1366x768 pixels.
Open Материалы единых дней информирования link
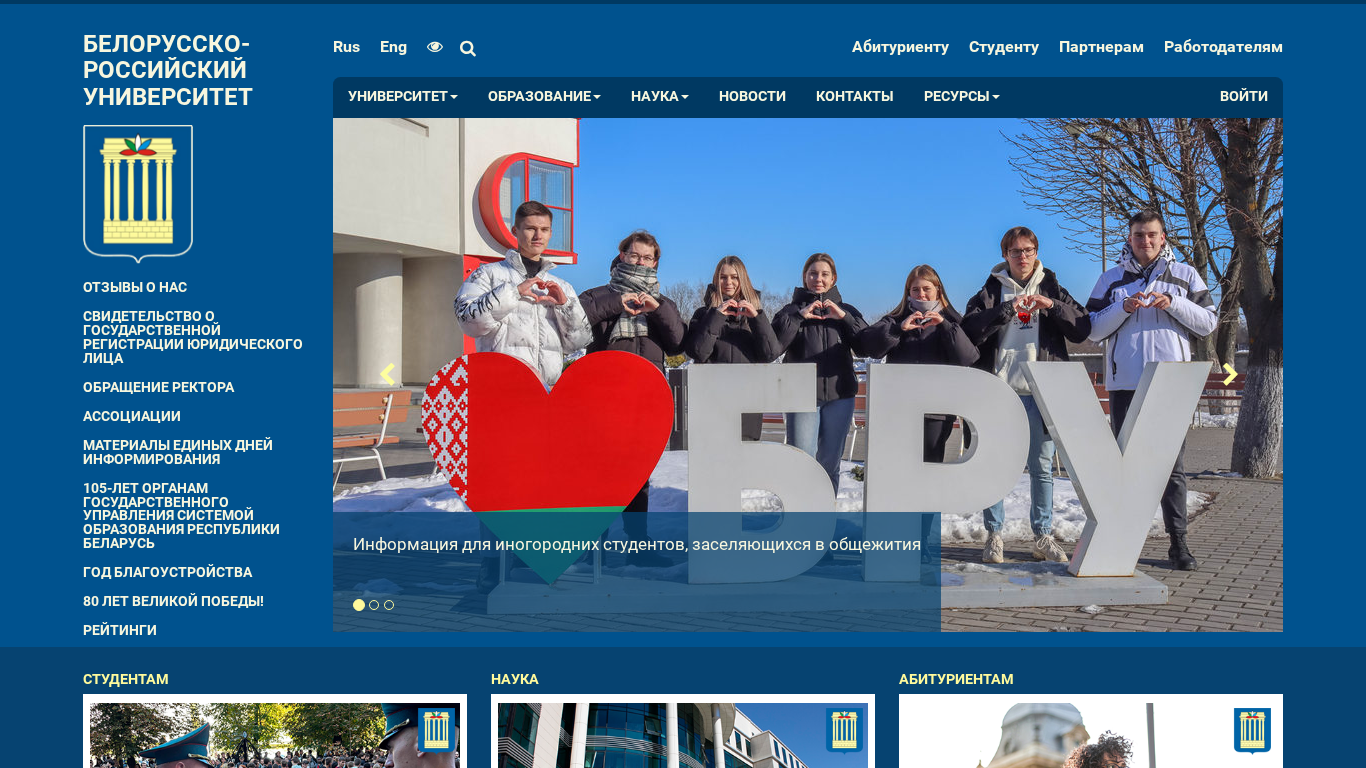[178, 452]
